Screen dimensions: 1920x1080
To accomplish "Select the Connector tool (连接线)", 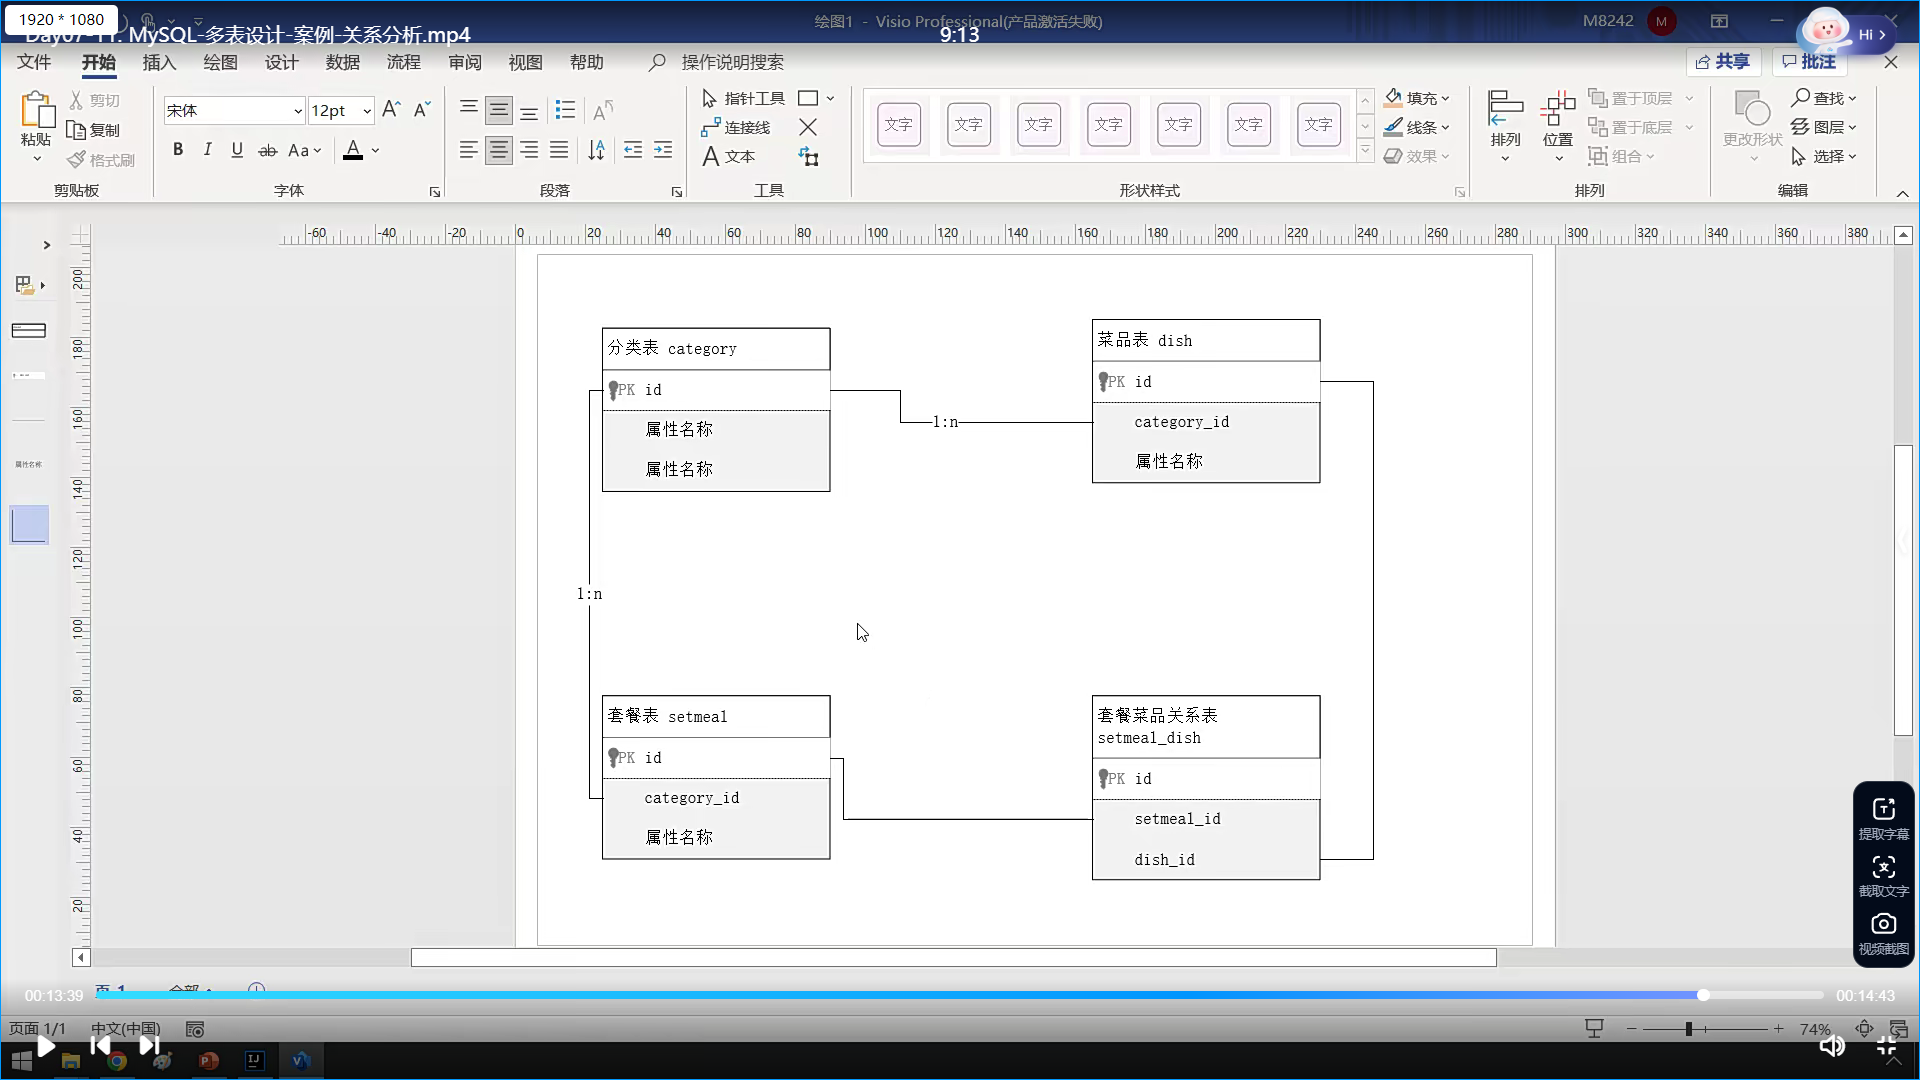I will [x=736, y=127].
